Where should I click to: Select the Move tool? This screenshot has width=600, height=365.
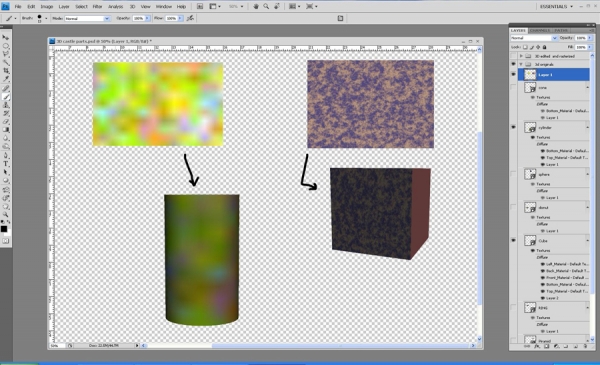(5, 37)
